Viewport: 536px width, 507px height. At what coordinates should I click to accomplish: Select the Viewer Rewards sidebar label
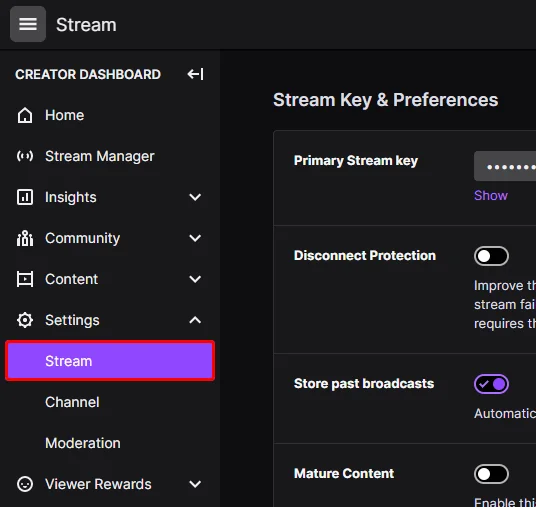pos(98,484)
